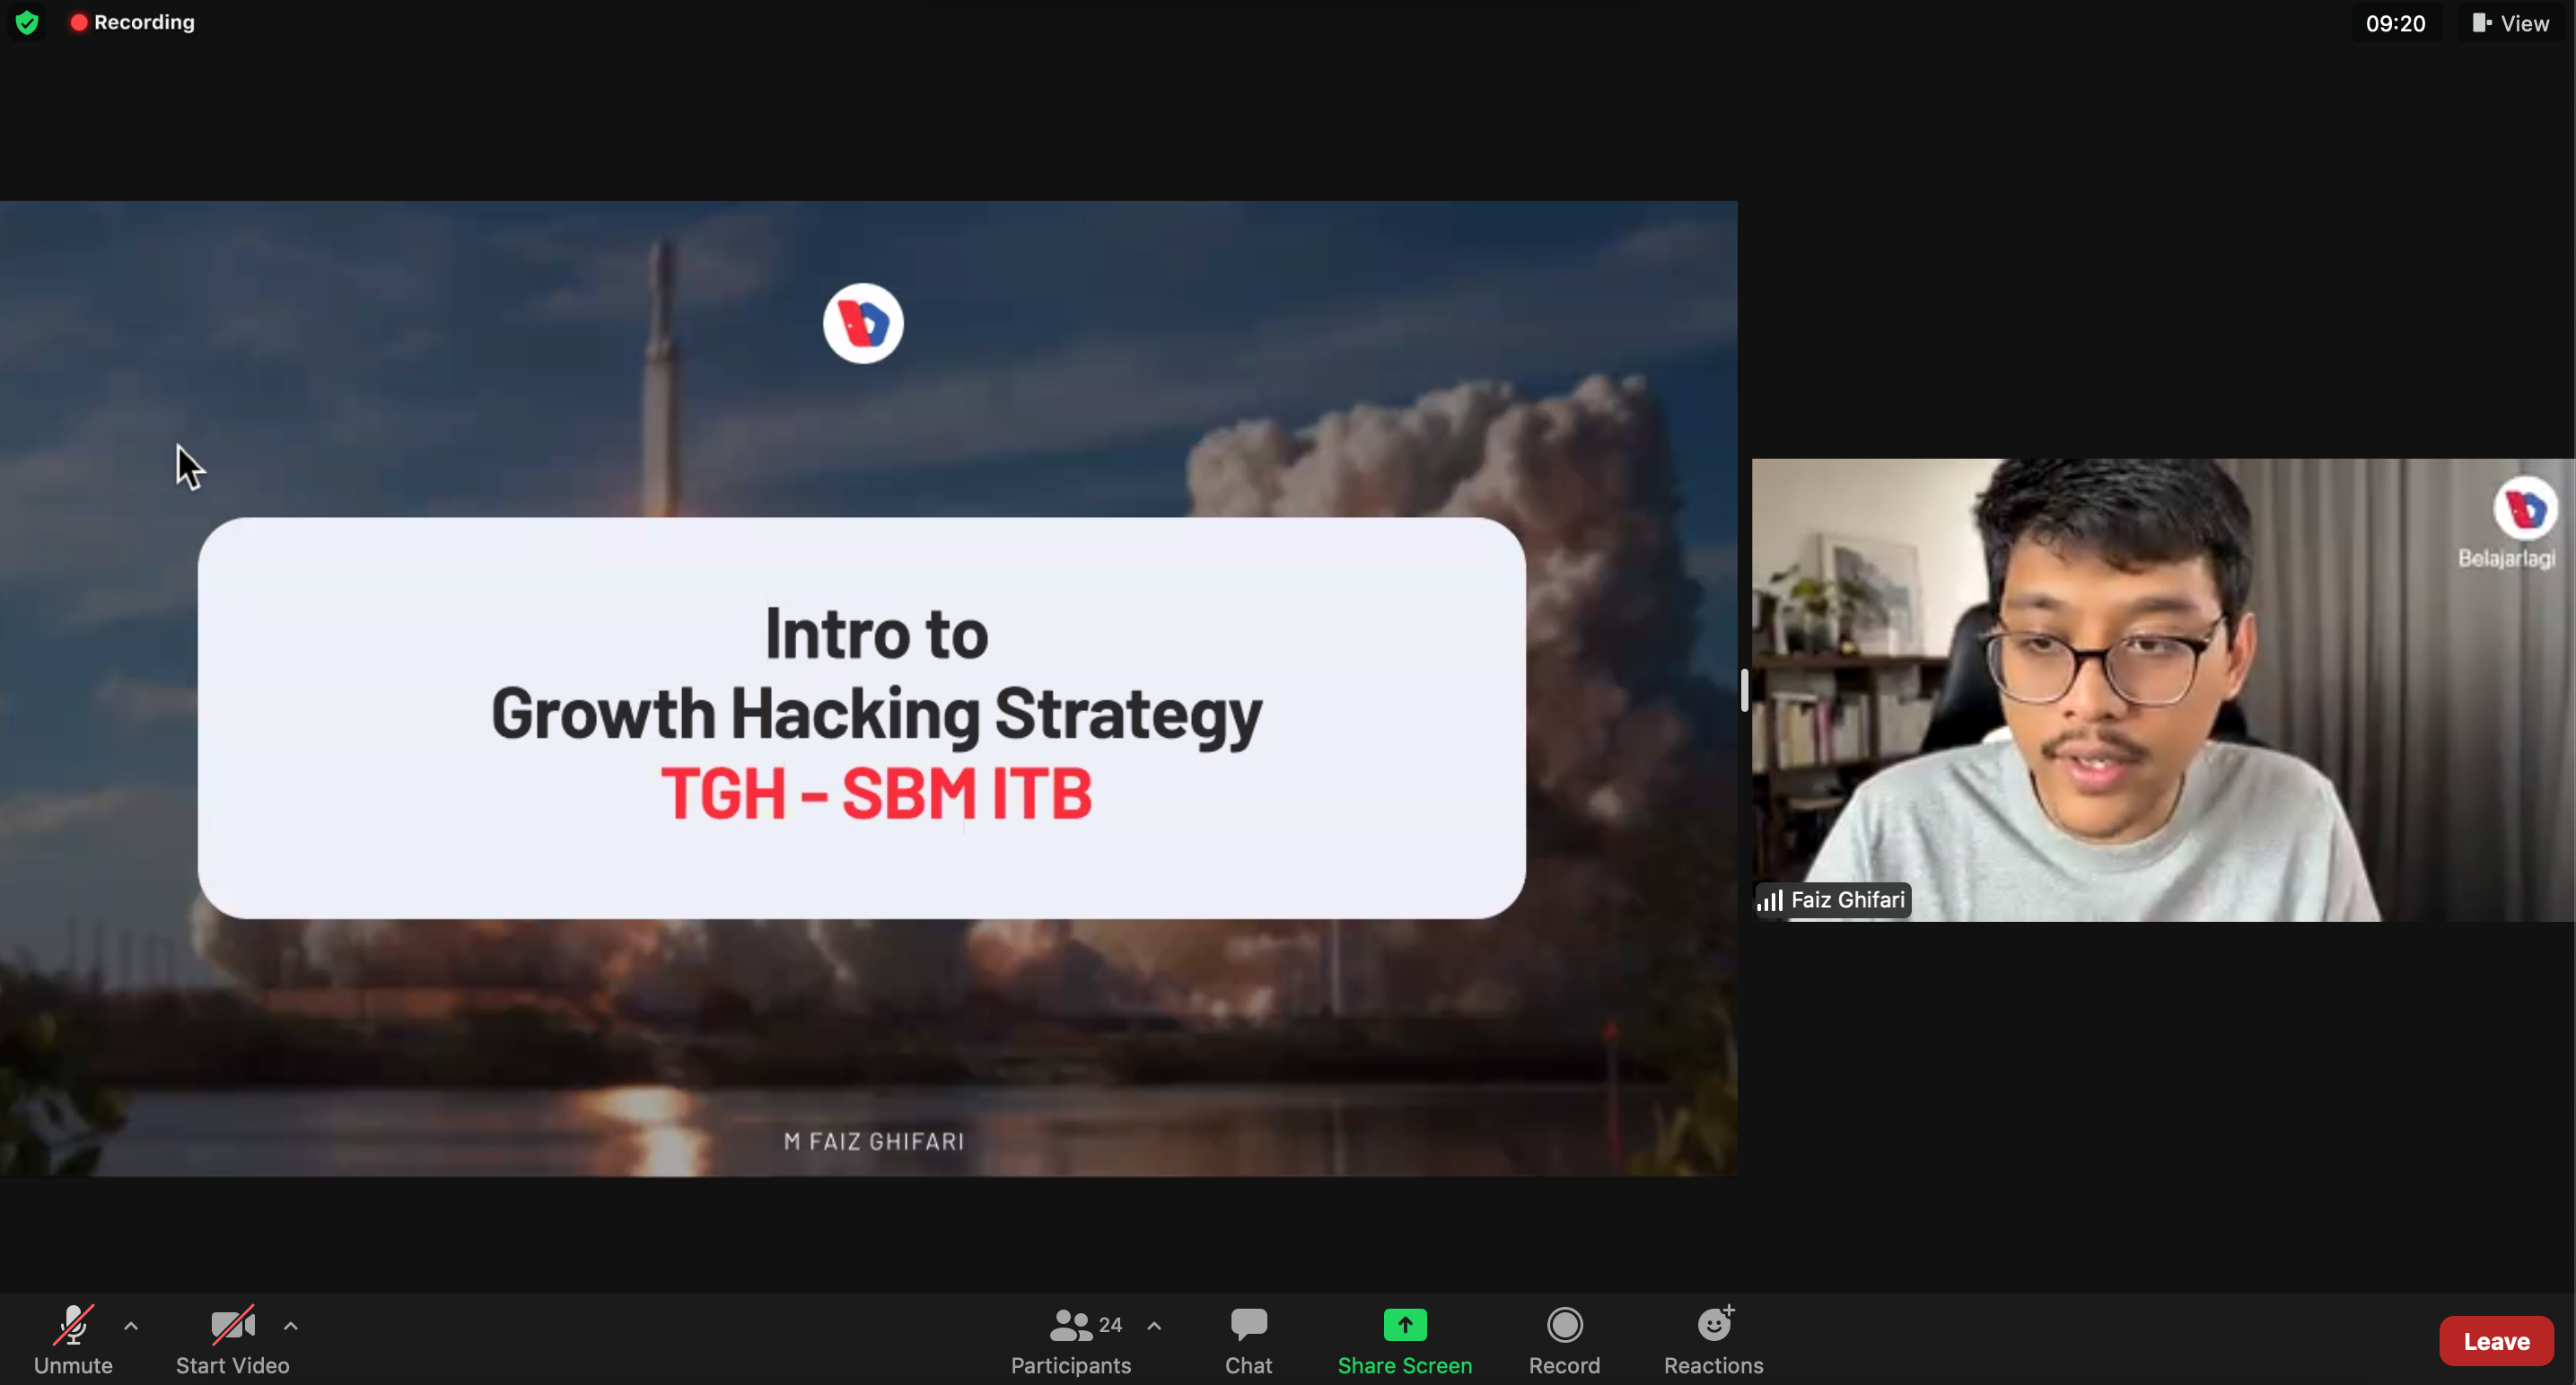Click the red Leave button
2576x1385 pixels.
2496,1341
